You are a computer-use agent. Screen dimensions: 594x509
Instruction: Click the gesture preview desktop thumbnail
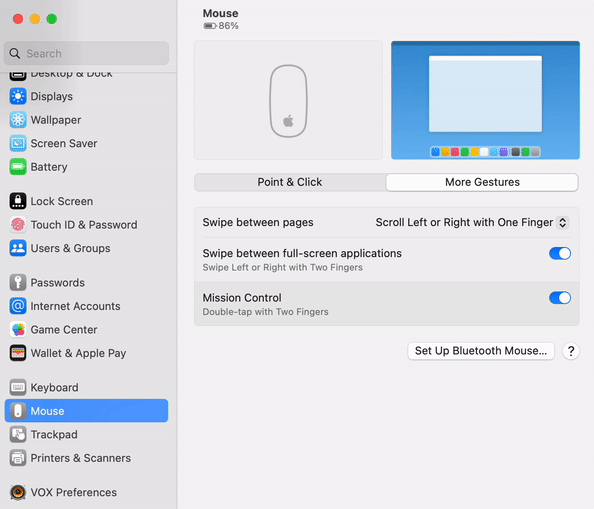pyautogui.click(x=485, y=100)
